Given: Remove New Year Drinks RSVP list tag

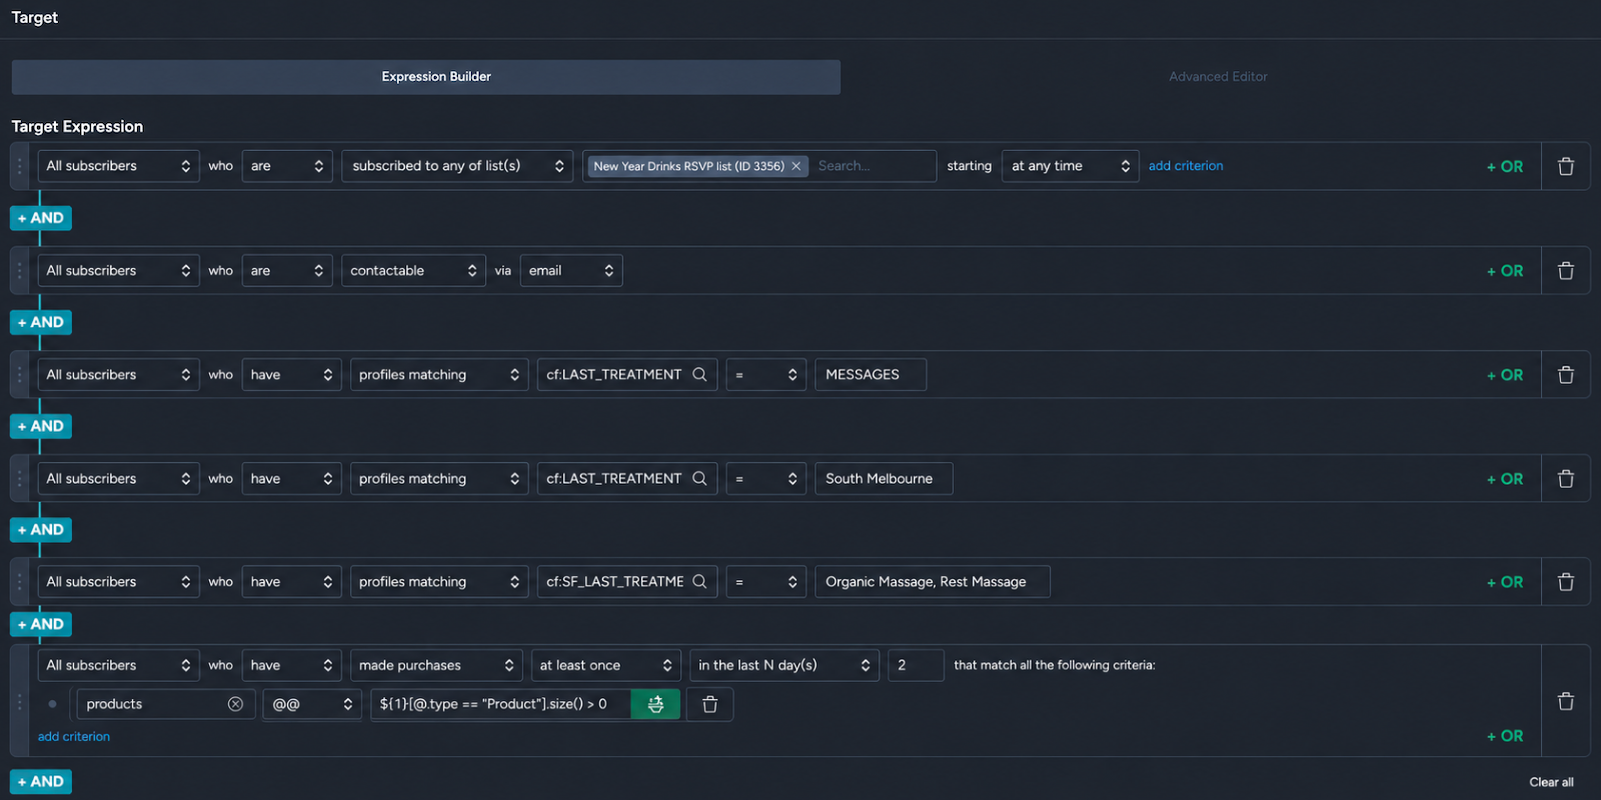Looking at the screenshot, I should [796, 166].
